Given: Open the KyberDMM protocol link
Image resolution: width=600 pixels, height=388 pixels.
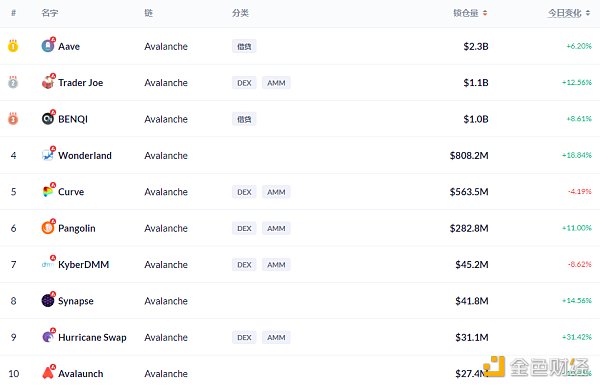Looking at the screenshot, I should click(x=83, y=264).
